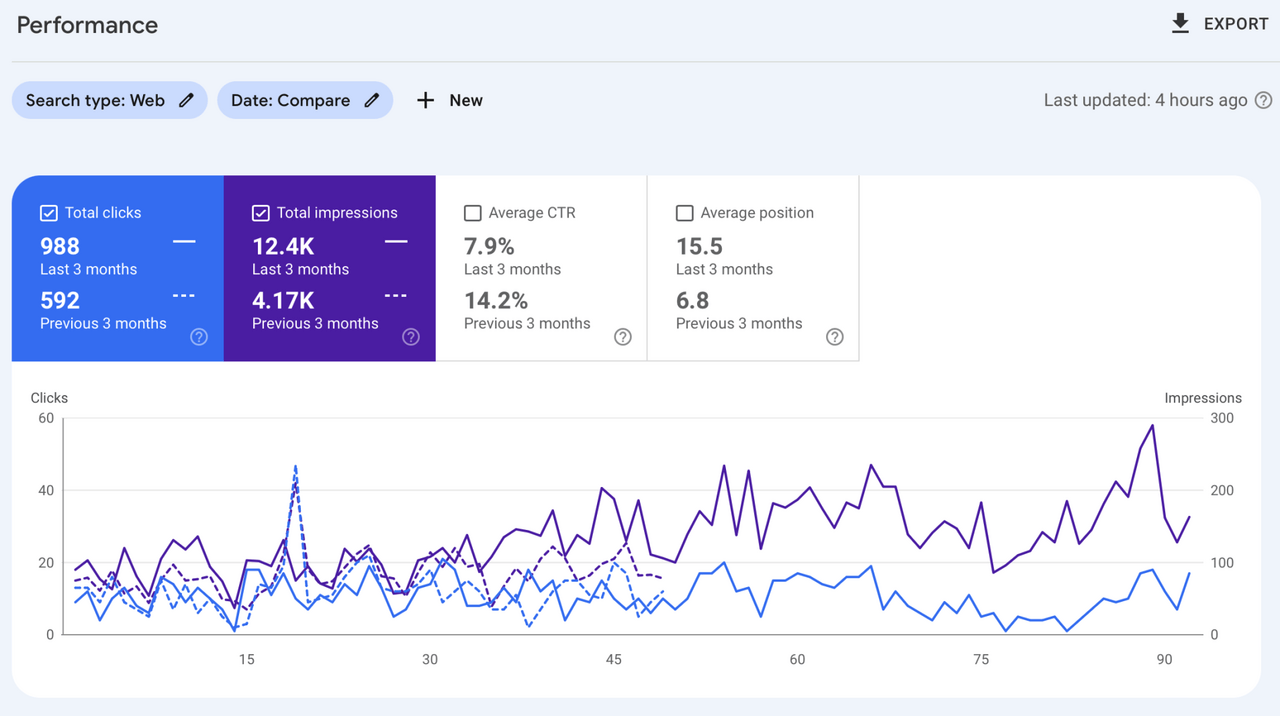Image resolution: width=1280 pixels, height=716 pixels.
Task: Click the New filter button
Action: tap(465, 100)
